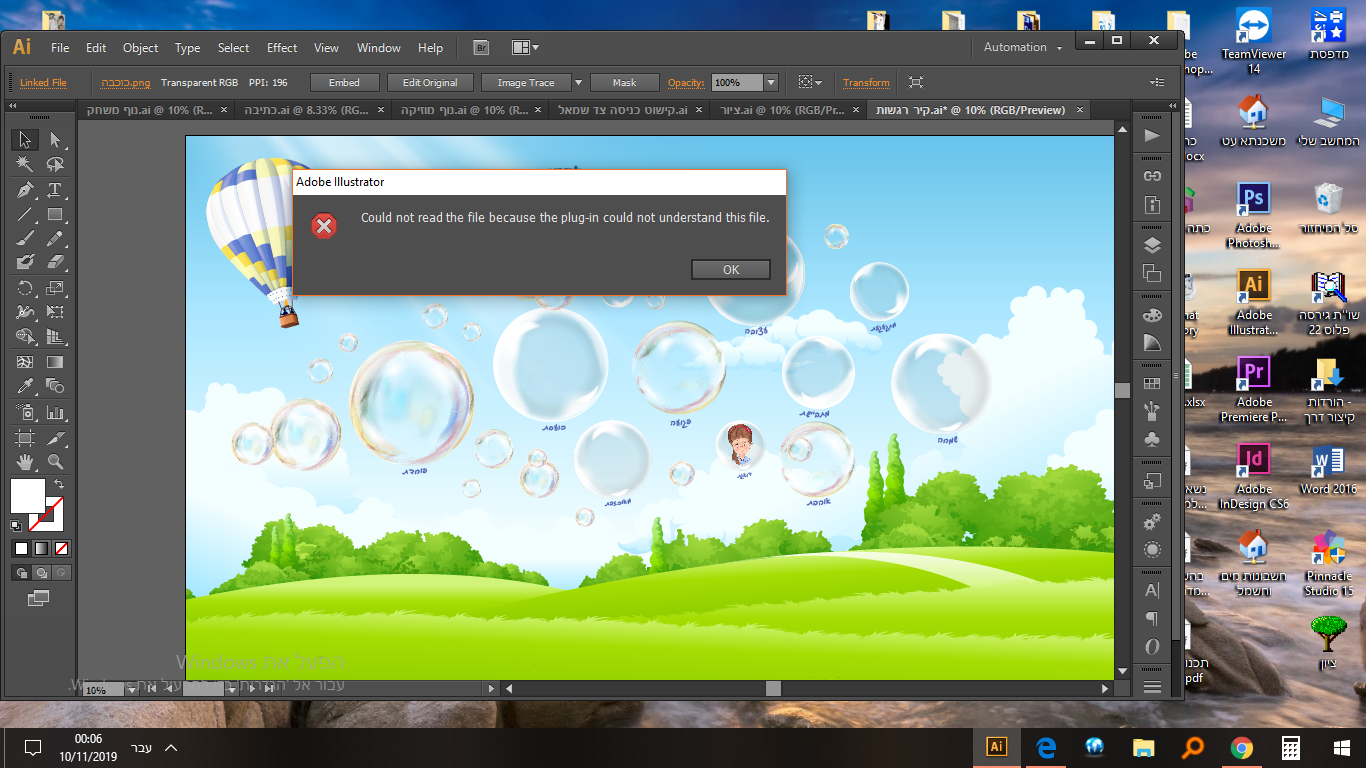1366x768 pixels.
Task: Open the Automation workspace switcher
Action: click(x=1021, y=47)
